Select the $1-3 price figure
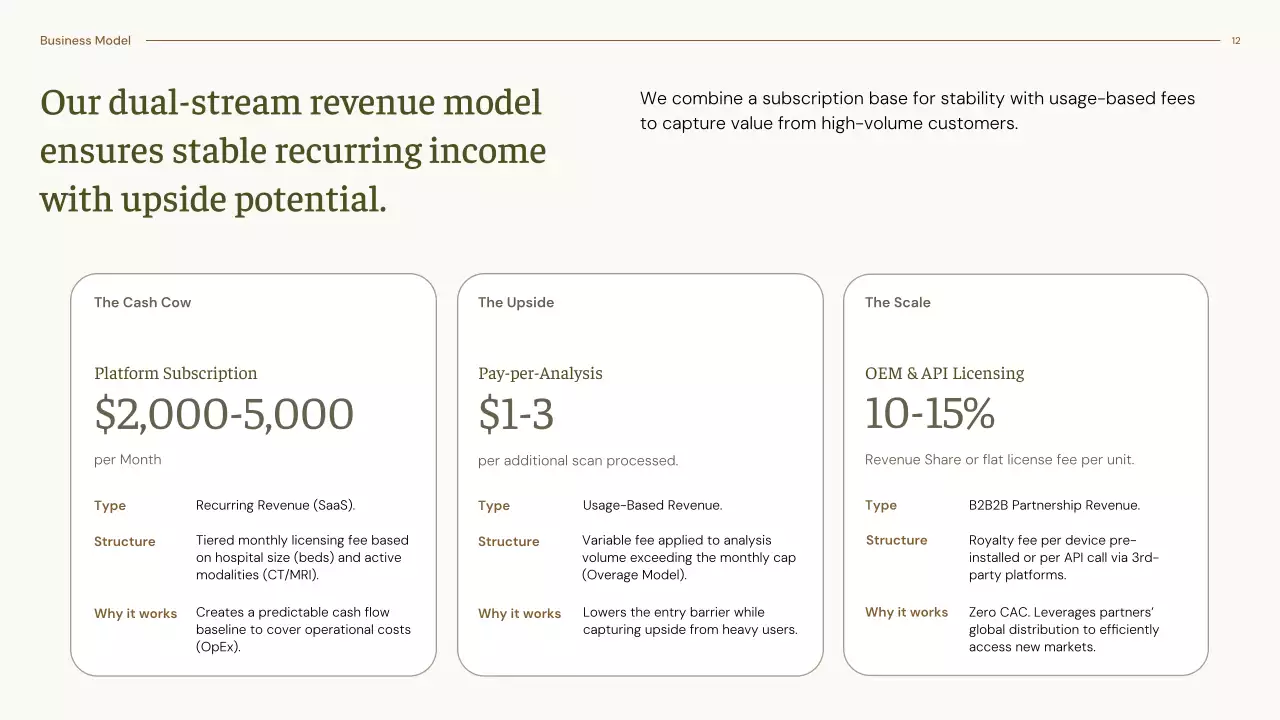 (515, 415)
